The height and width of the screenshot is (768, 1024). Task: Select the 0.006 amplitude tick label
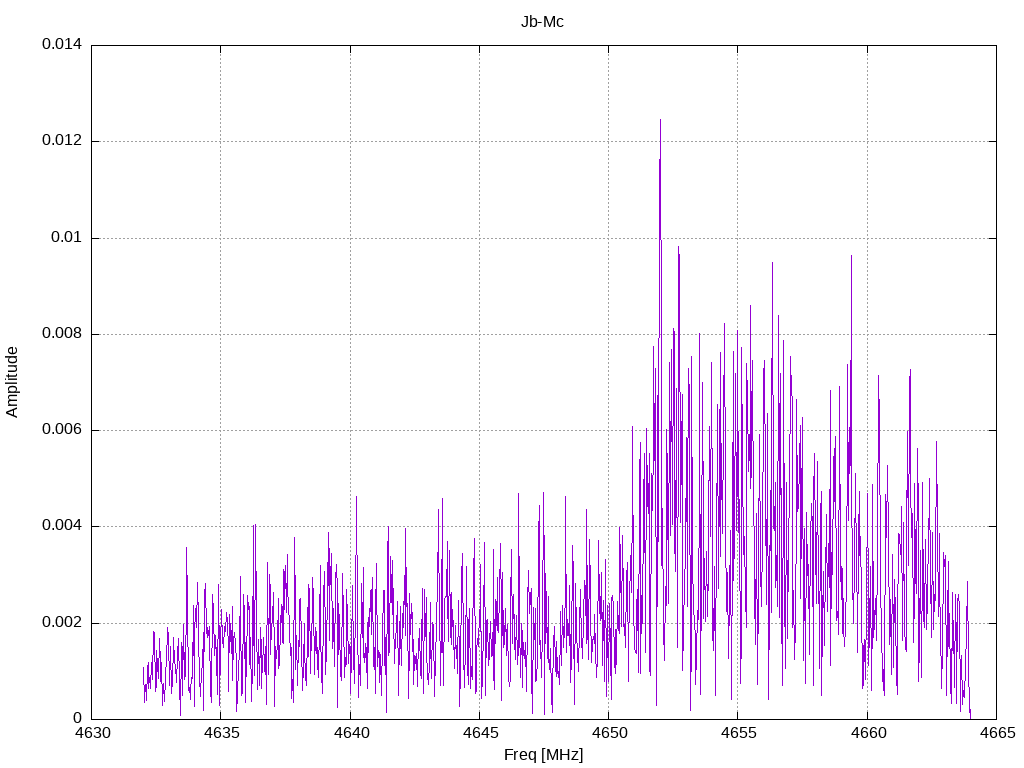pyautogui.click(x=61, y=430)
